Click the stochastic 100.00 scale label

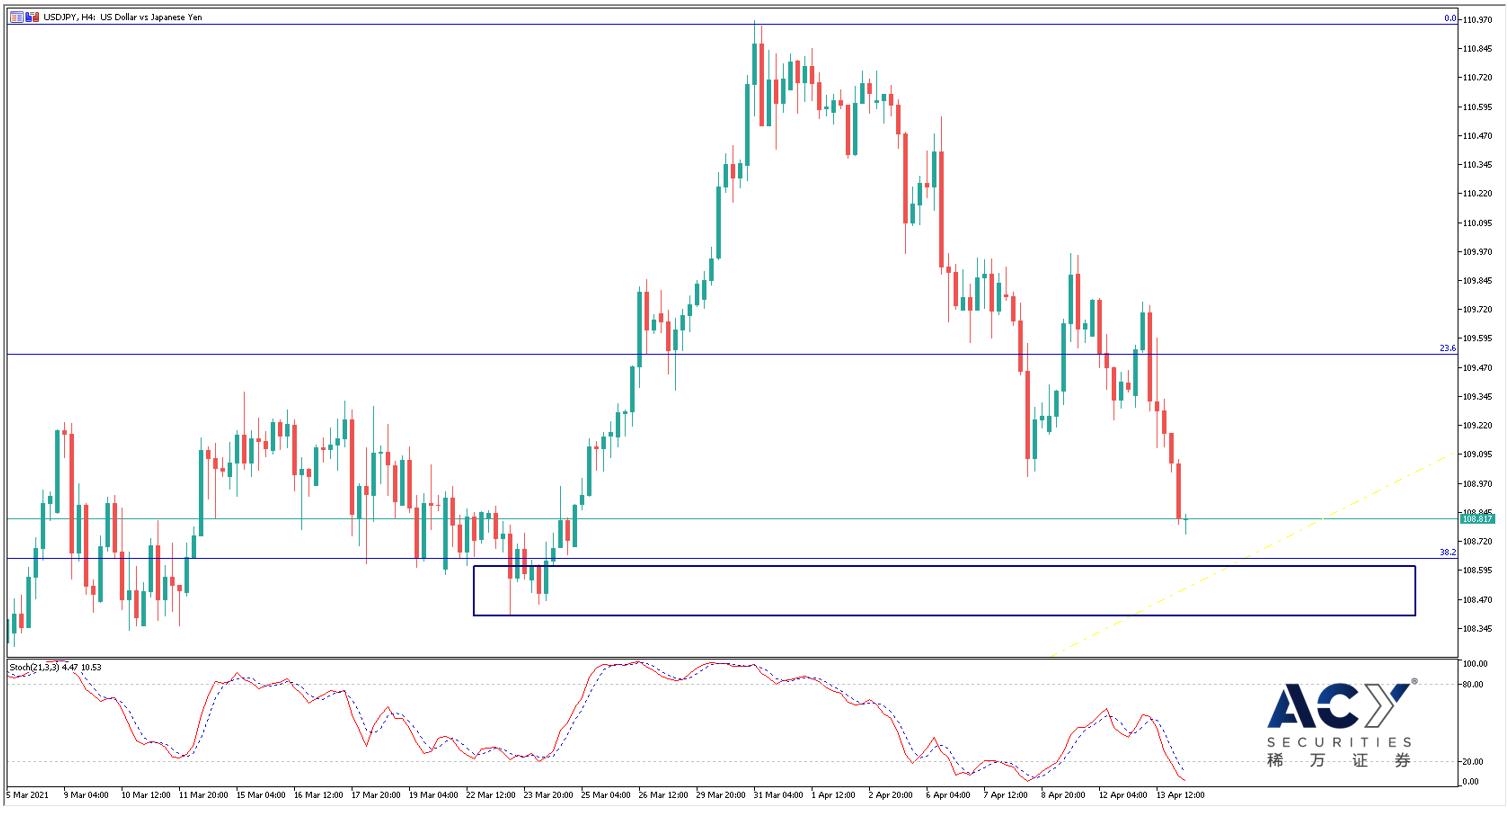[x=1474, y=664]
